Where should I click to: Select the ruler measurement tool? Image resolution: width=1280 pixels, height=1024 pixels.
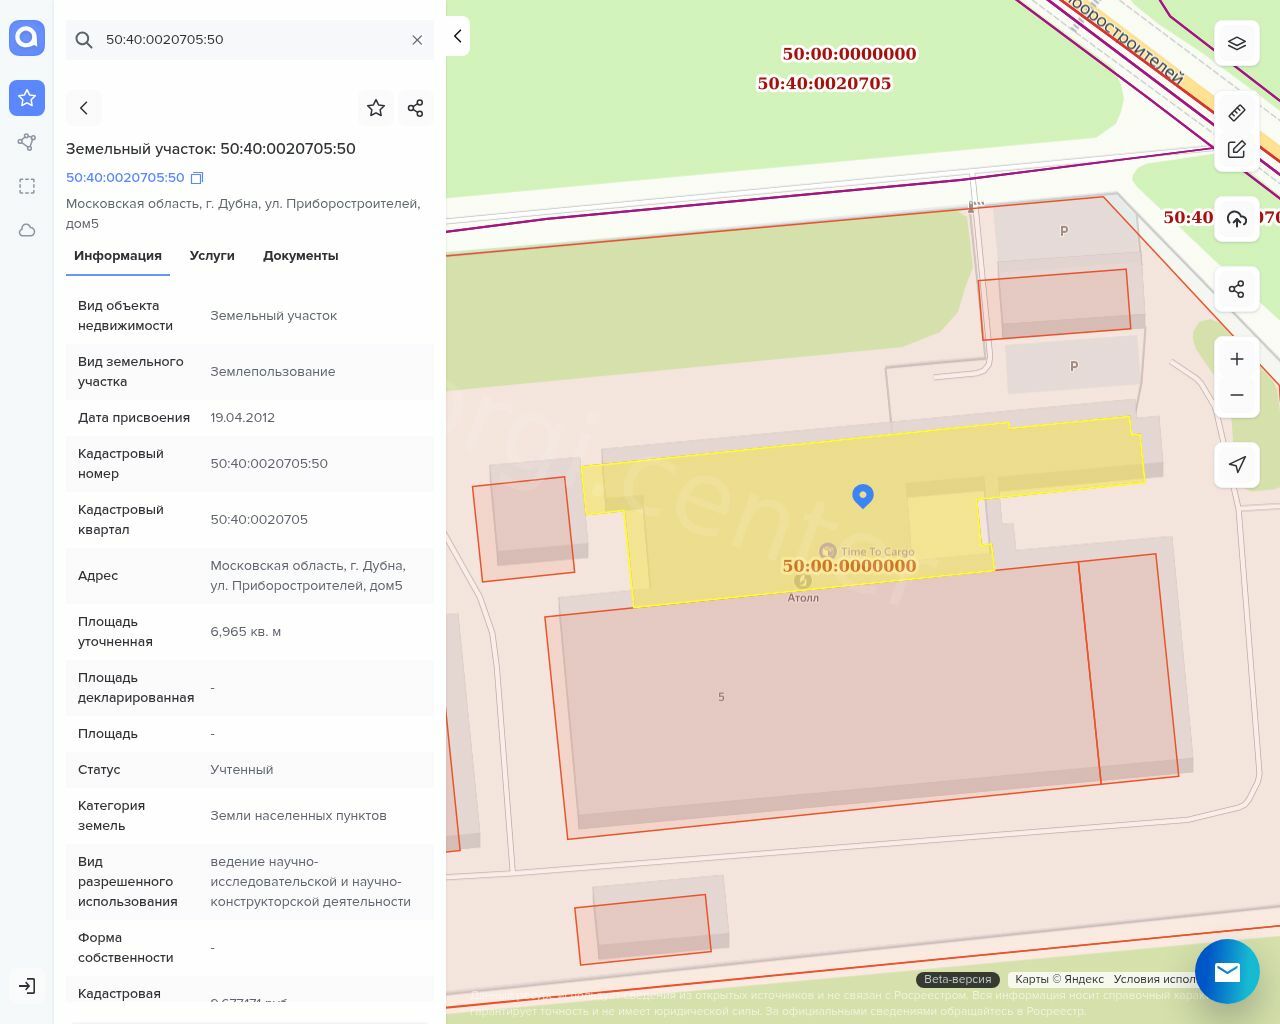(1237, 113)
